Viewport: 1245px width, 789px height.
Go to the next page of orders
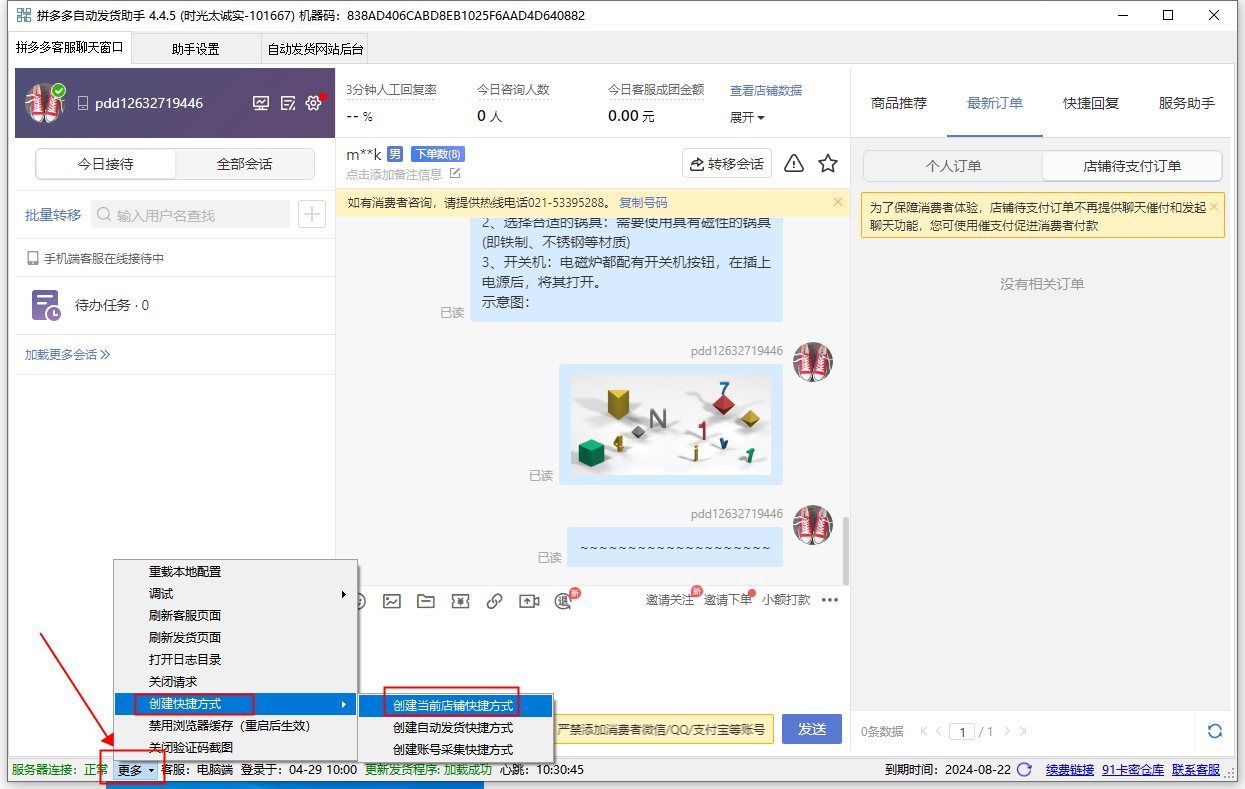pyautogui.click(x=1008, y=731)
